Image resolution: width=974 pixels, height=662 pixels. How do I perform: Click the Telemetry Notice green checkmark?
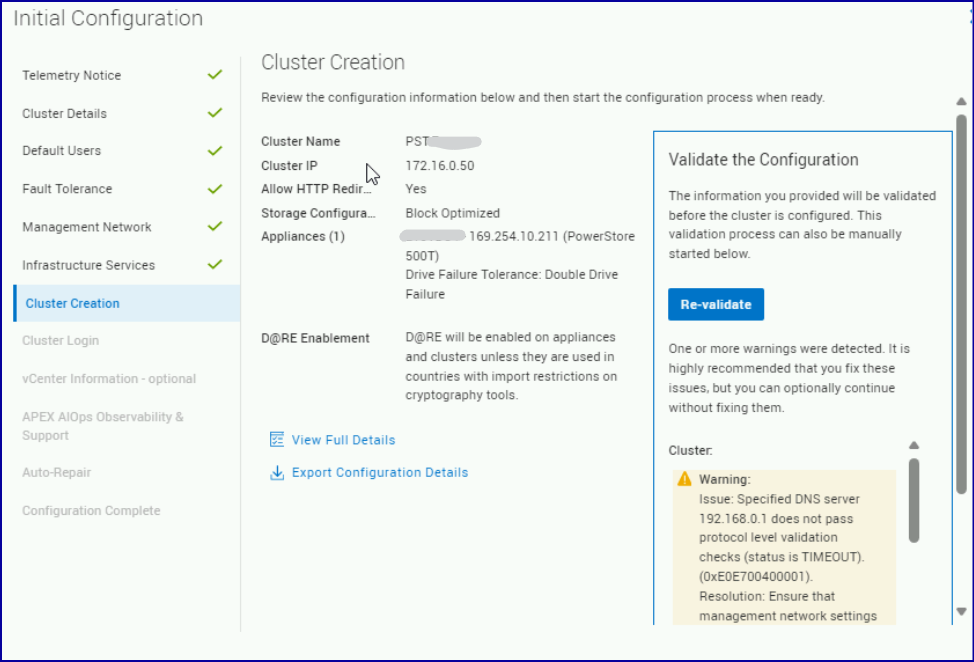[x=214, y=75]
